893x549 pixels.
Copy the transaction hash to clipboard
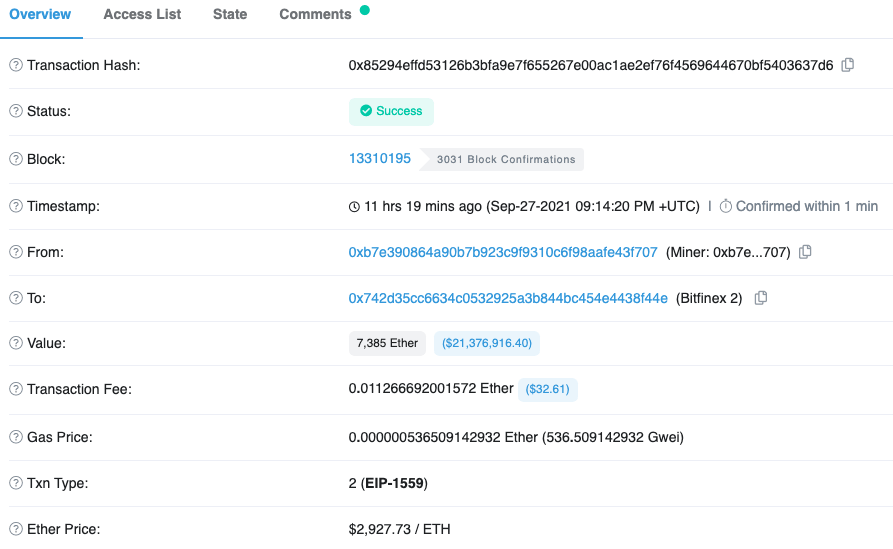(x=848, y=65)
